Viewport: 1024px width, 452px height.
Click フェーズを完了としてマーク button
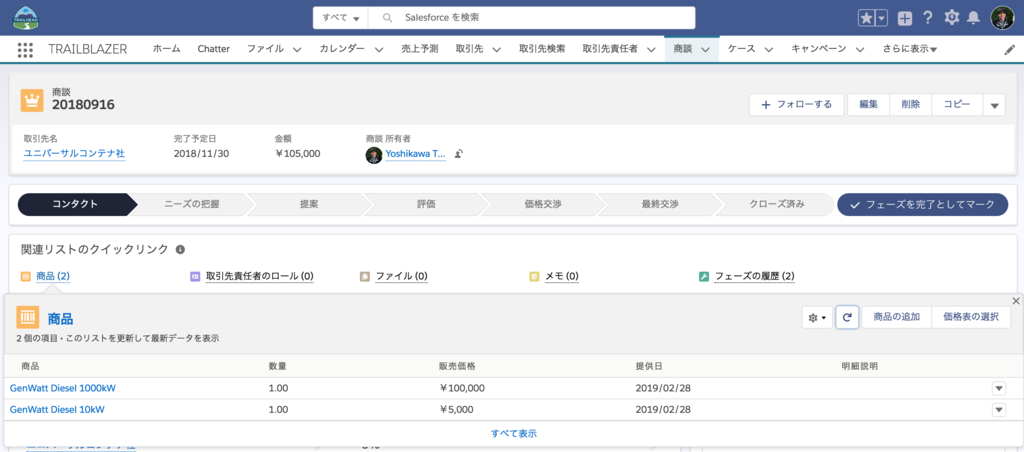[923, 204]
